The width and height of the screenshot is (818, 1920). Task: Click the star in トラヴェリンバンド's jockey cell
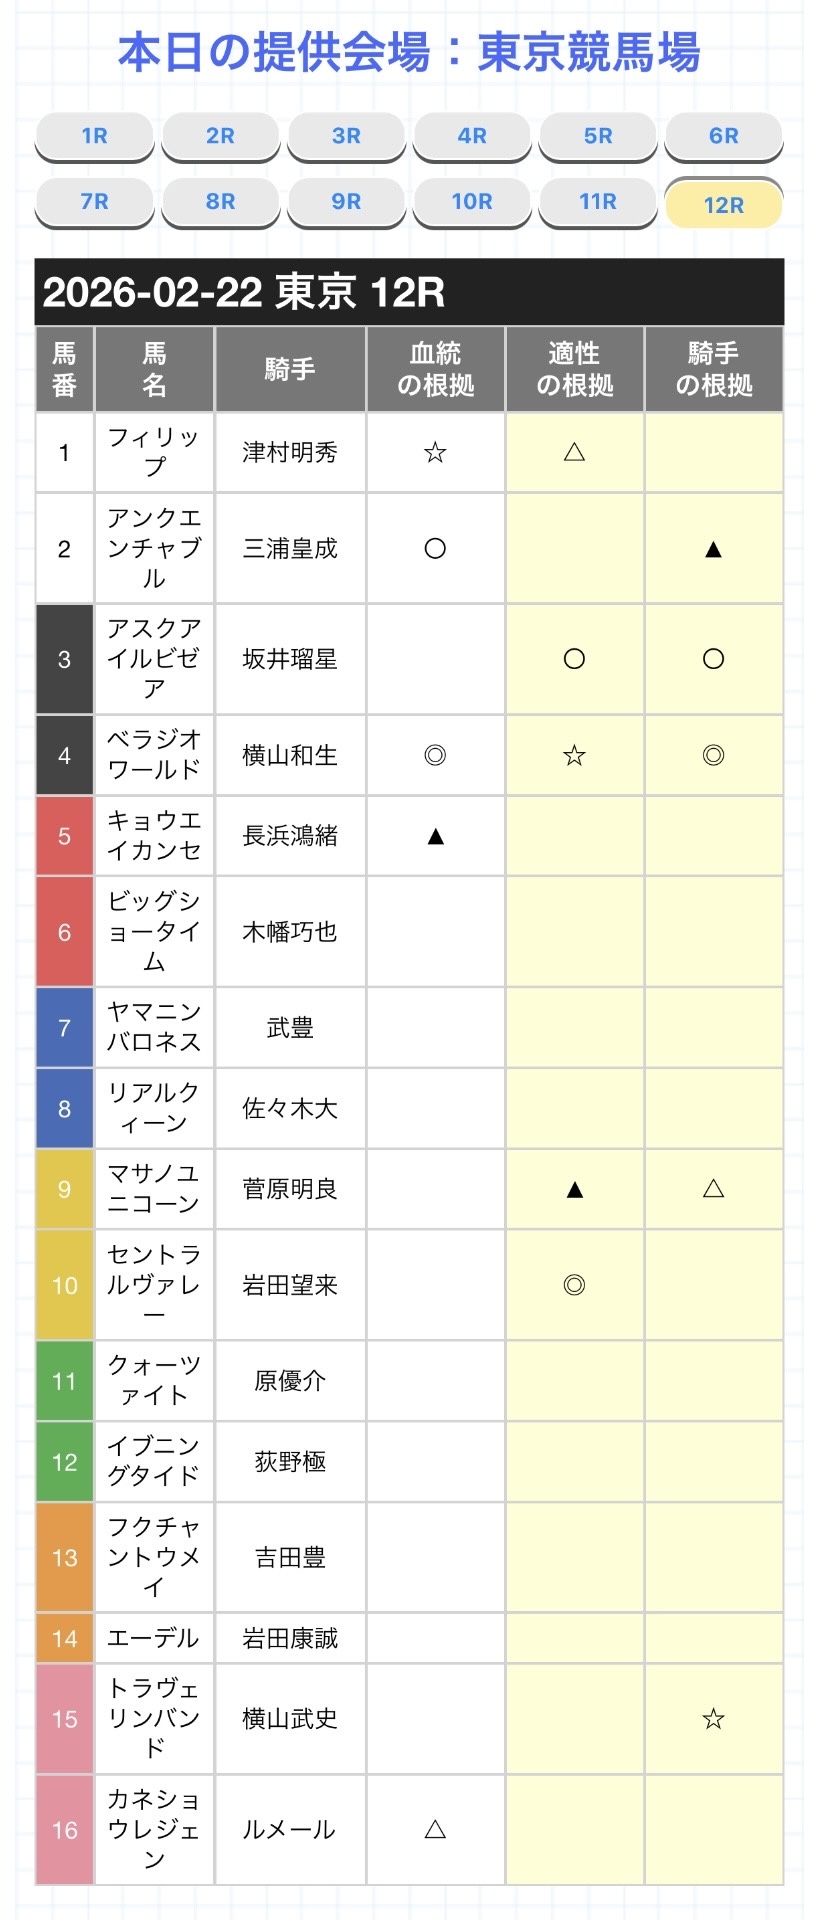(x=713, y=1719)
